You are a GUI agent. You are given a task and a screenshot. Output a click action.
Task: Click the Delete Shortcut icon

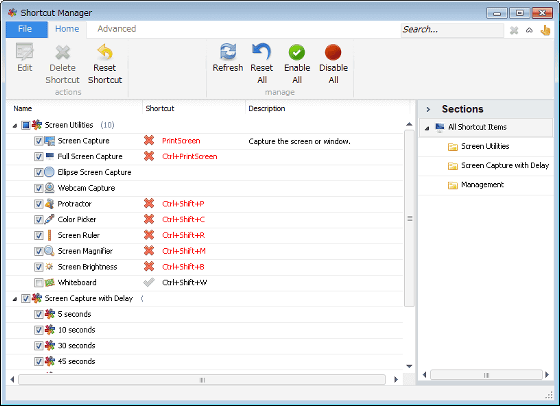62,52
